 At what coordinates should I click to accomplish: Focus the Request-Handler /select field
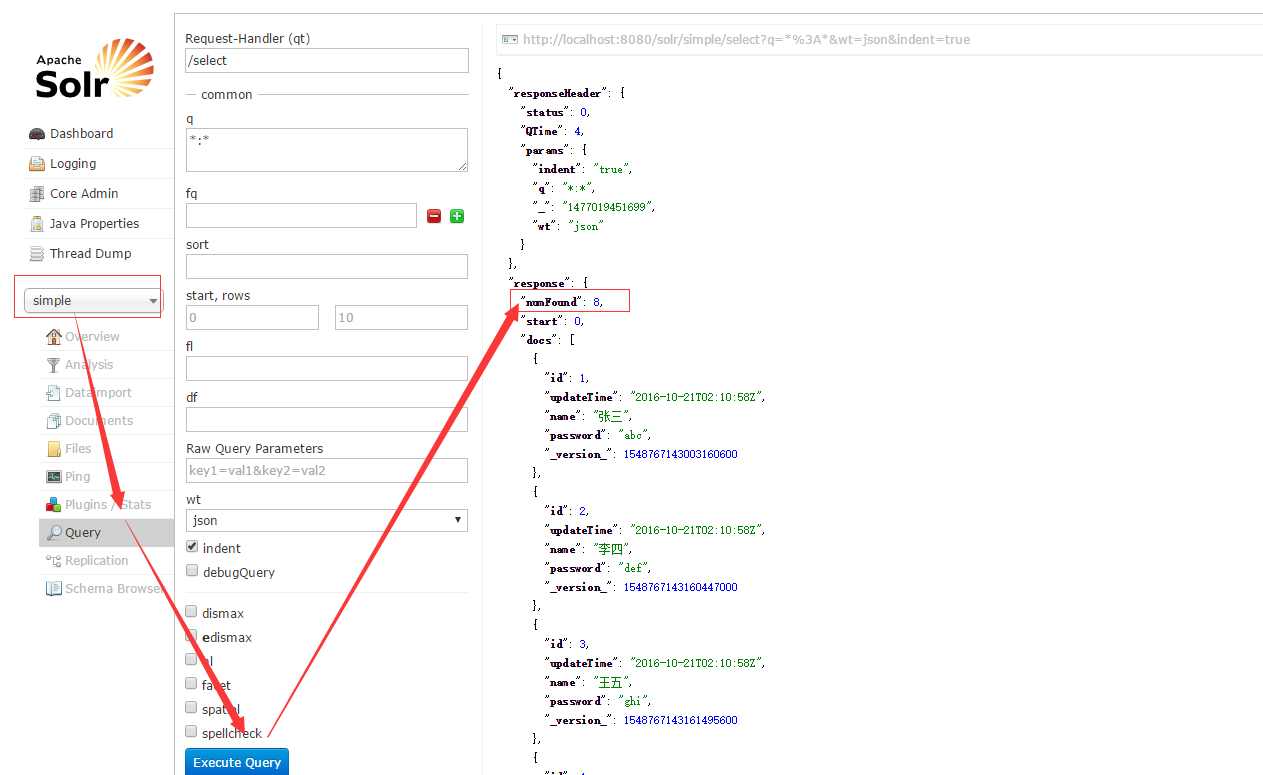pos(326,61)
